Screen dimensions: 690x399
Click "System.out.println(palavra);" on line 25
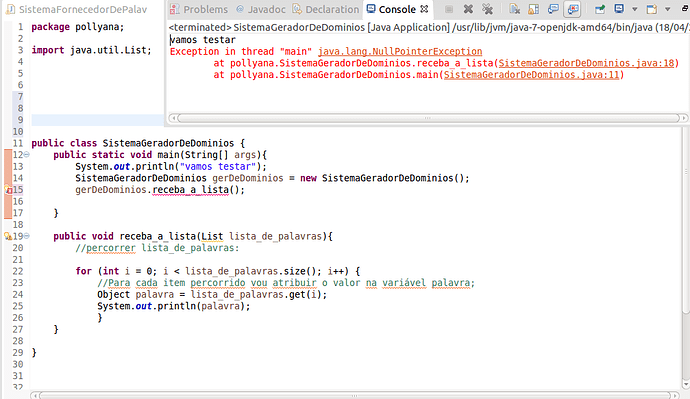coord(174,306)
